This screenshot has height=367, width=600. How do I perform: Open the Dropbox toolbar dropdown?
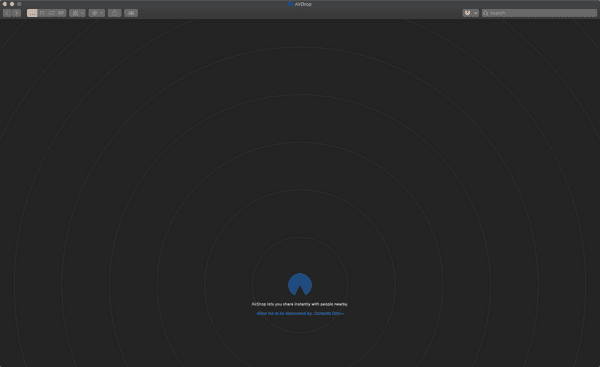[x=476, y=13]
